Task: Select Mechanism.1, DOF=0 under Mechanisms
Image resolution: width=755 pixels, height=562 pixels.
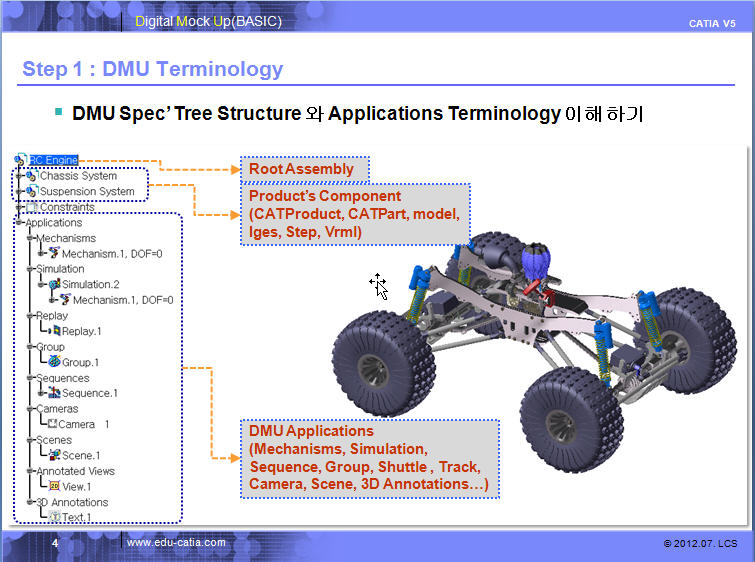Action: click(117, 254)
